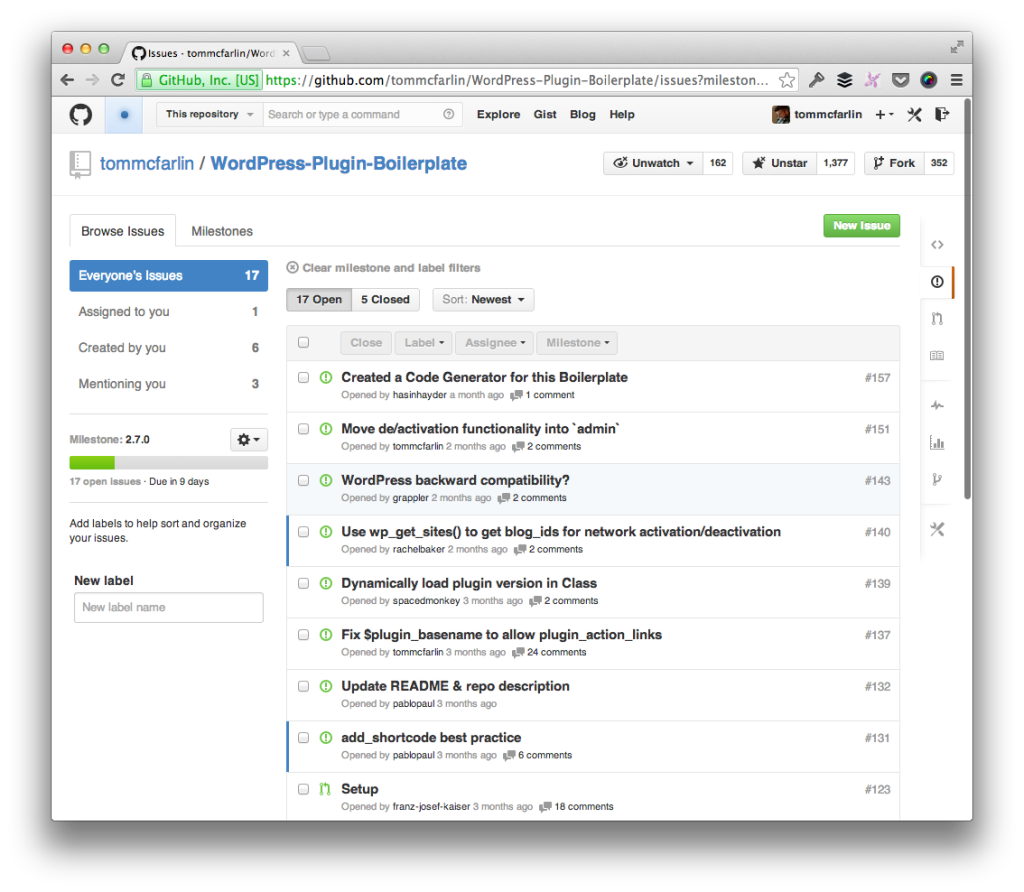Open pull requests sidebar icon
The image size is (1024, 892).
pos(937,319)
